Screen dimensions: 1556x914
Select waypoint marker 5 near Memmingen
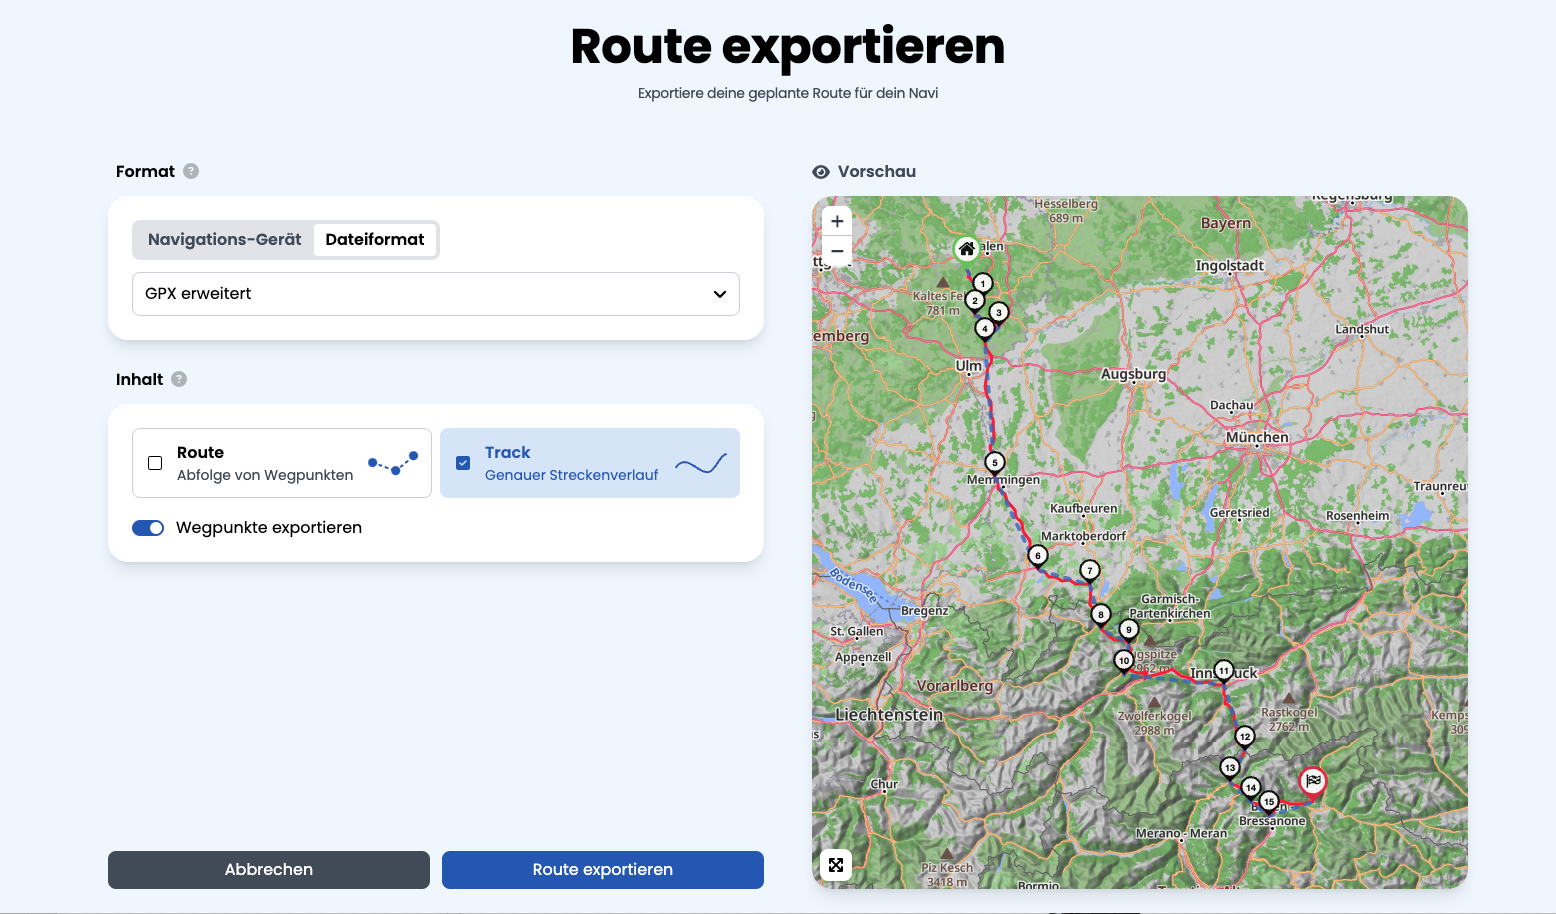(994, 463)
